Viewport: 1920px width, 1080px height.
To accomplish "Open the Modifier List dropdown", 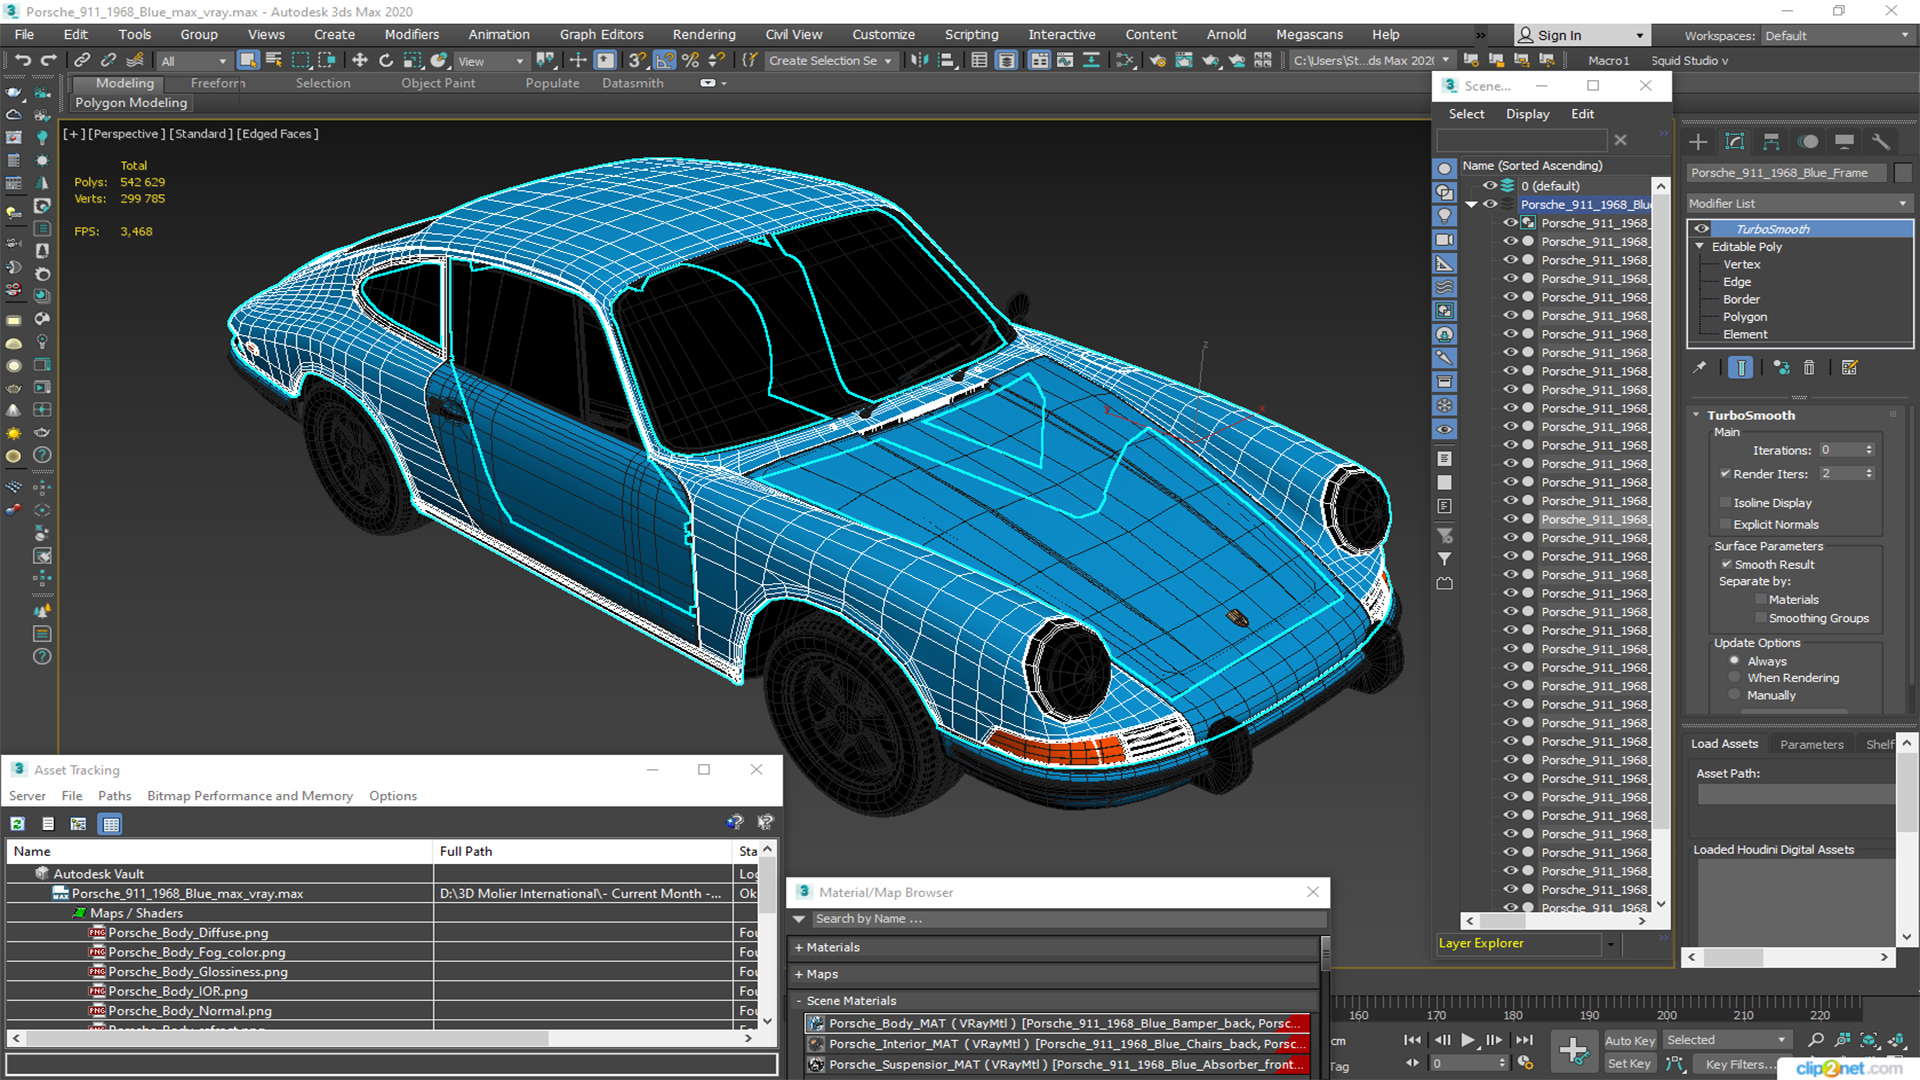I will click(1799, 203).
